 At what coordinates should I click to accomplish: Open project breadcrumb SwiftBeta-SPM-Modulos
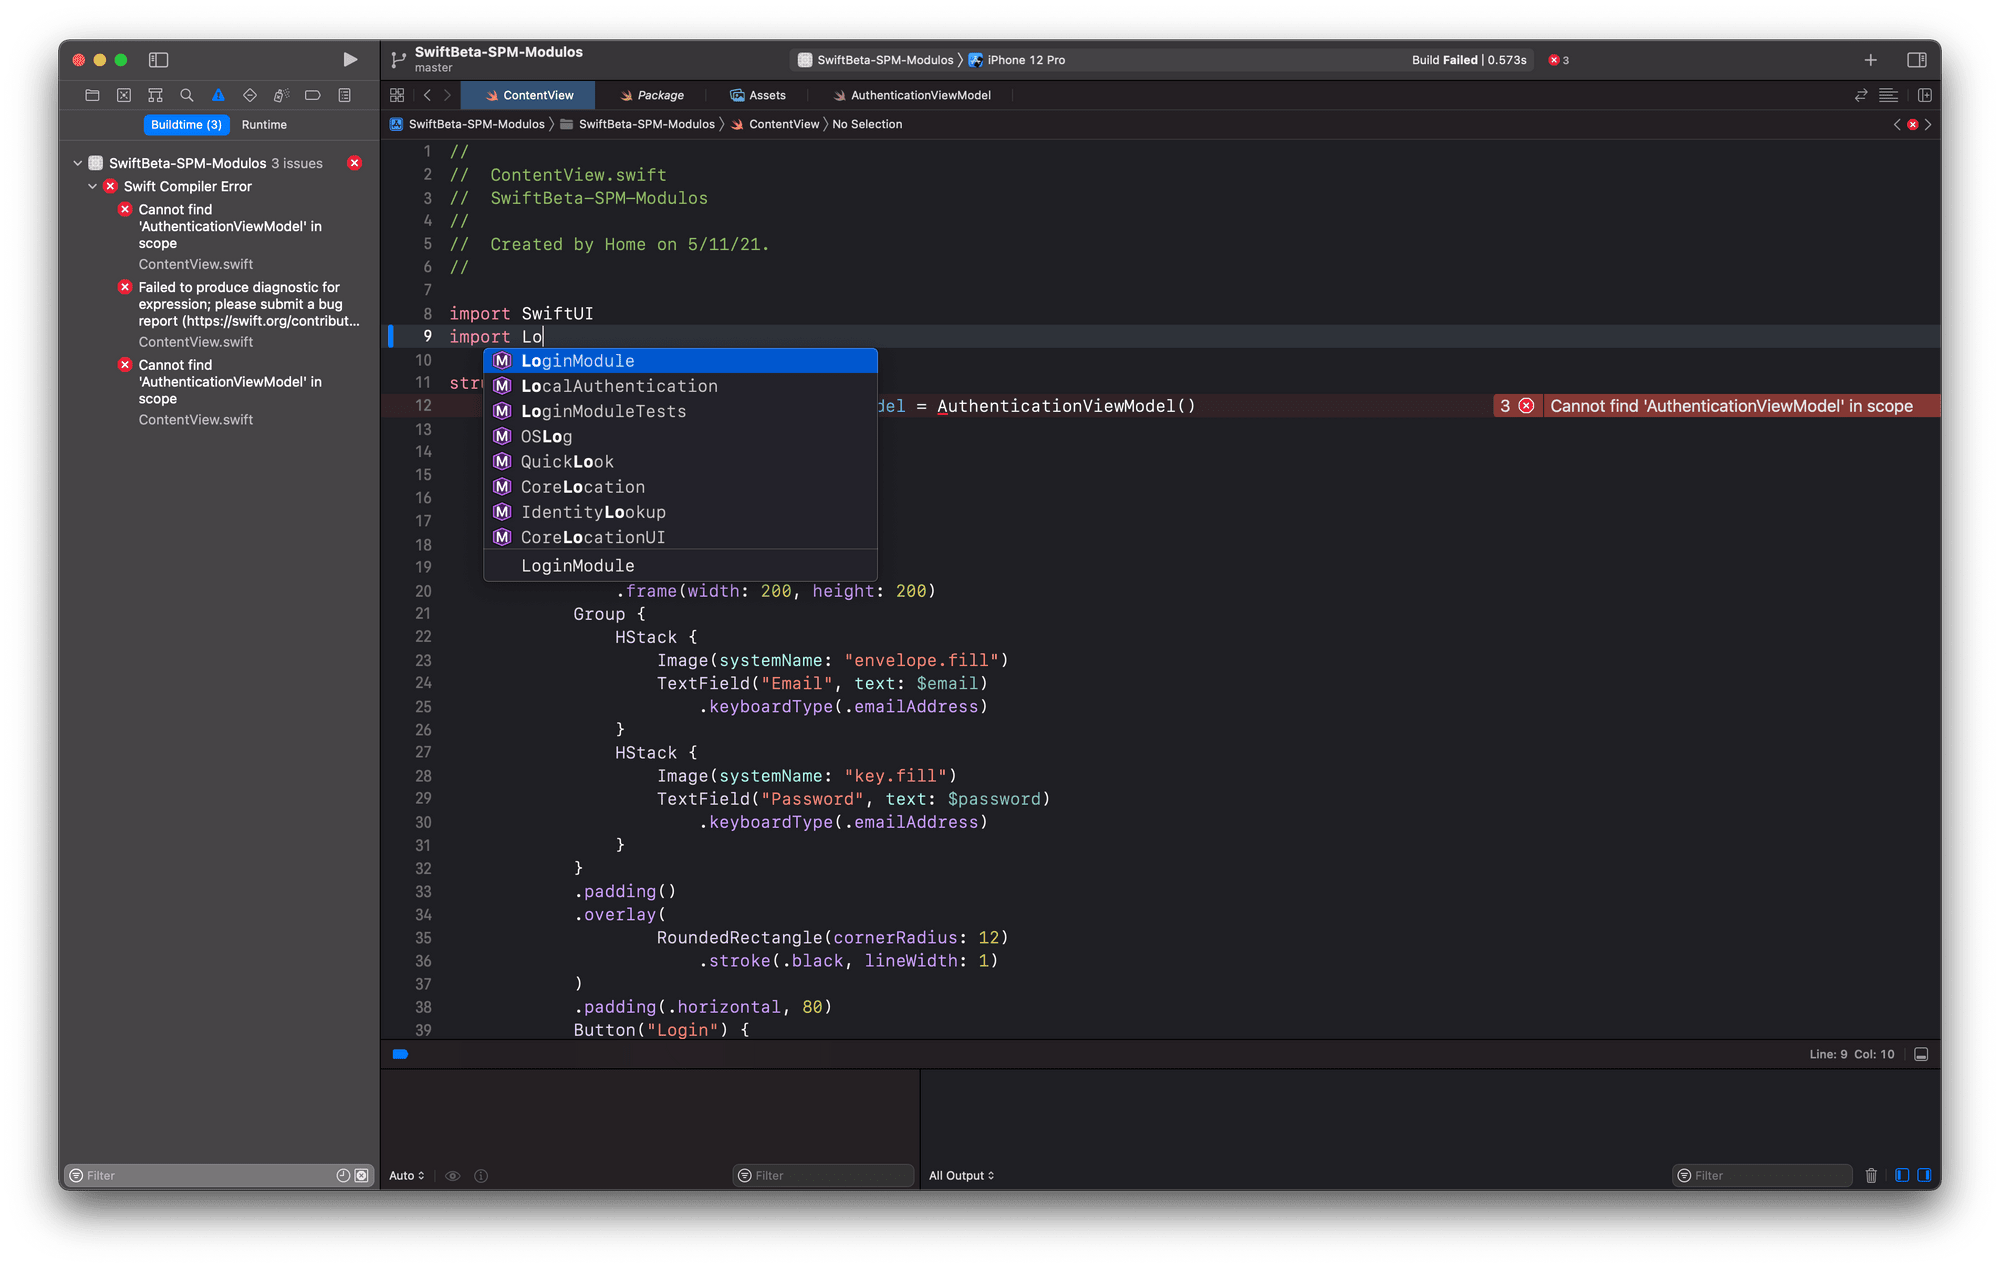(x=467, y=124)
